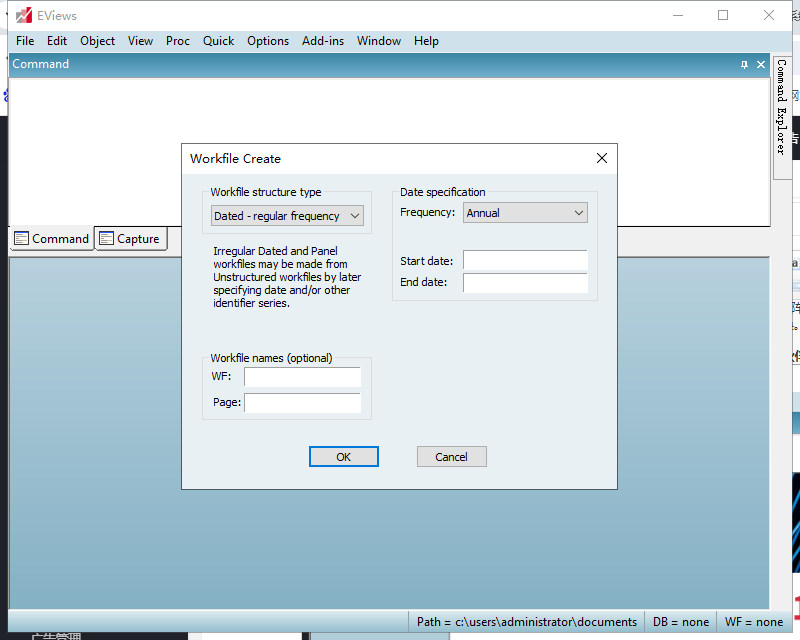Expand the Frequency dropdown showing Annual

(526, 213)
